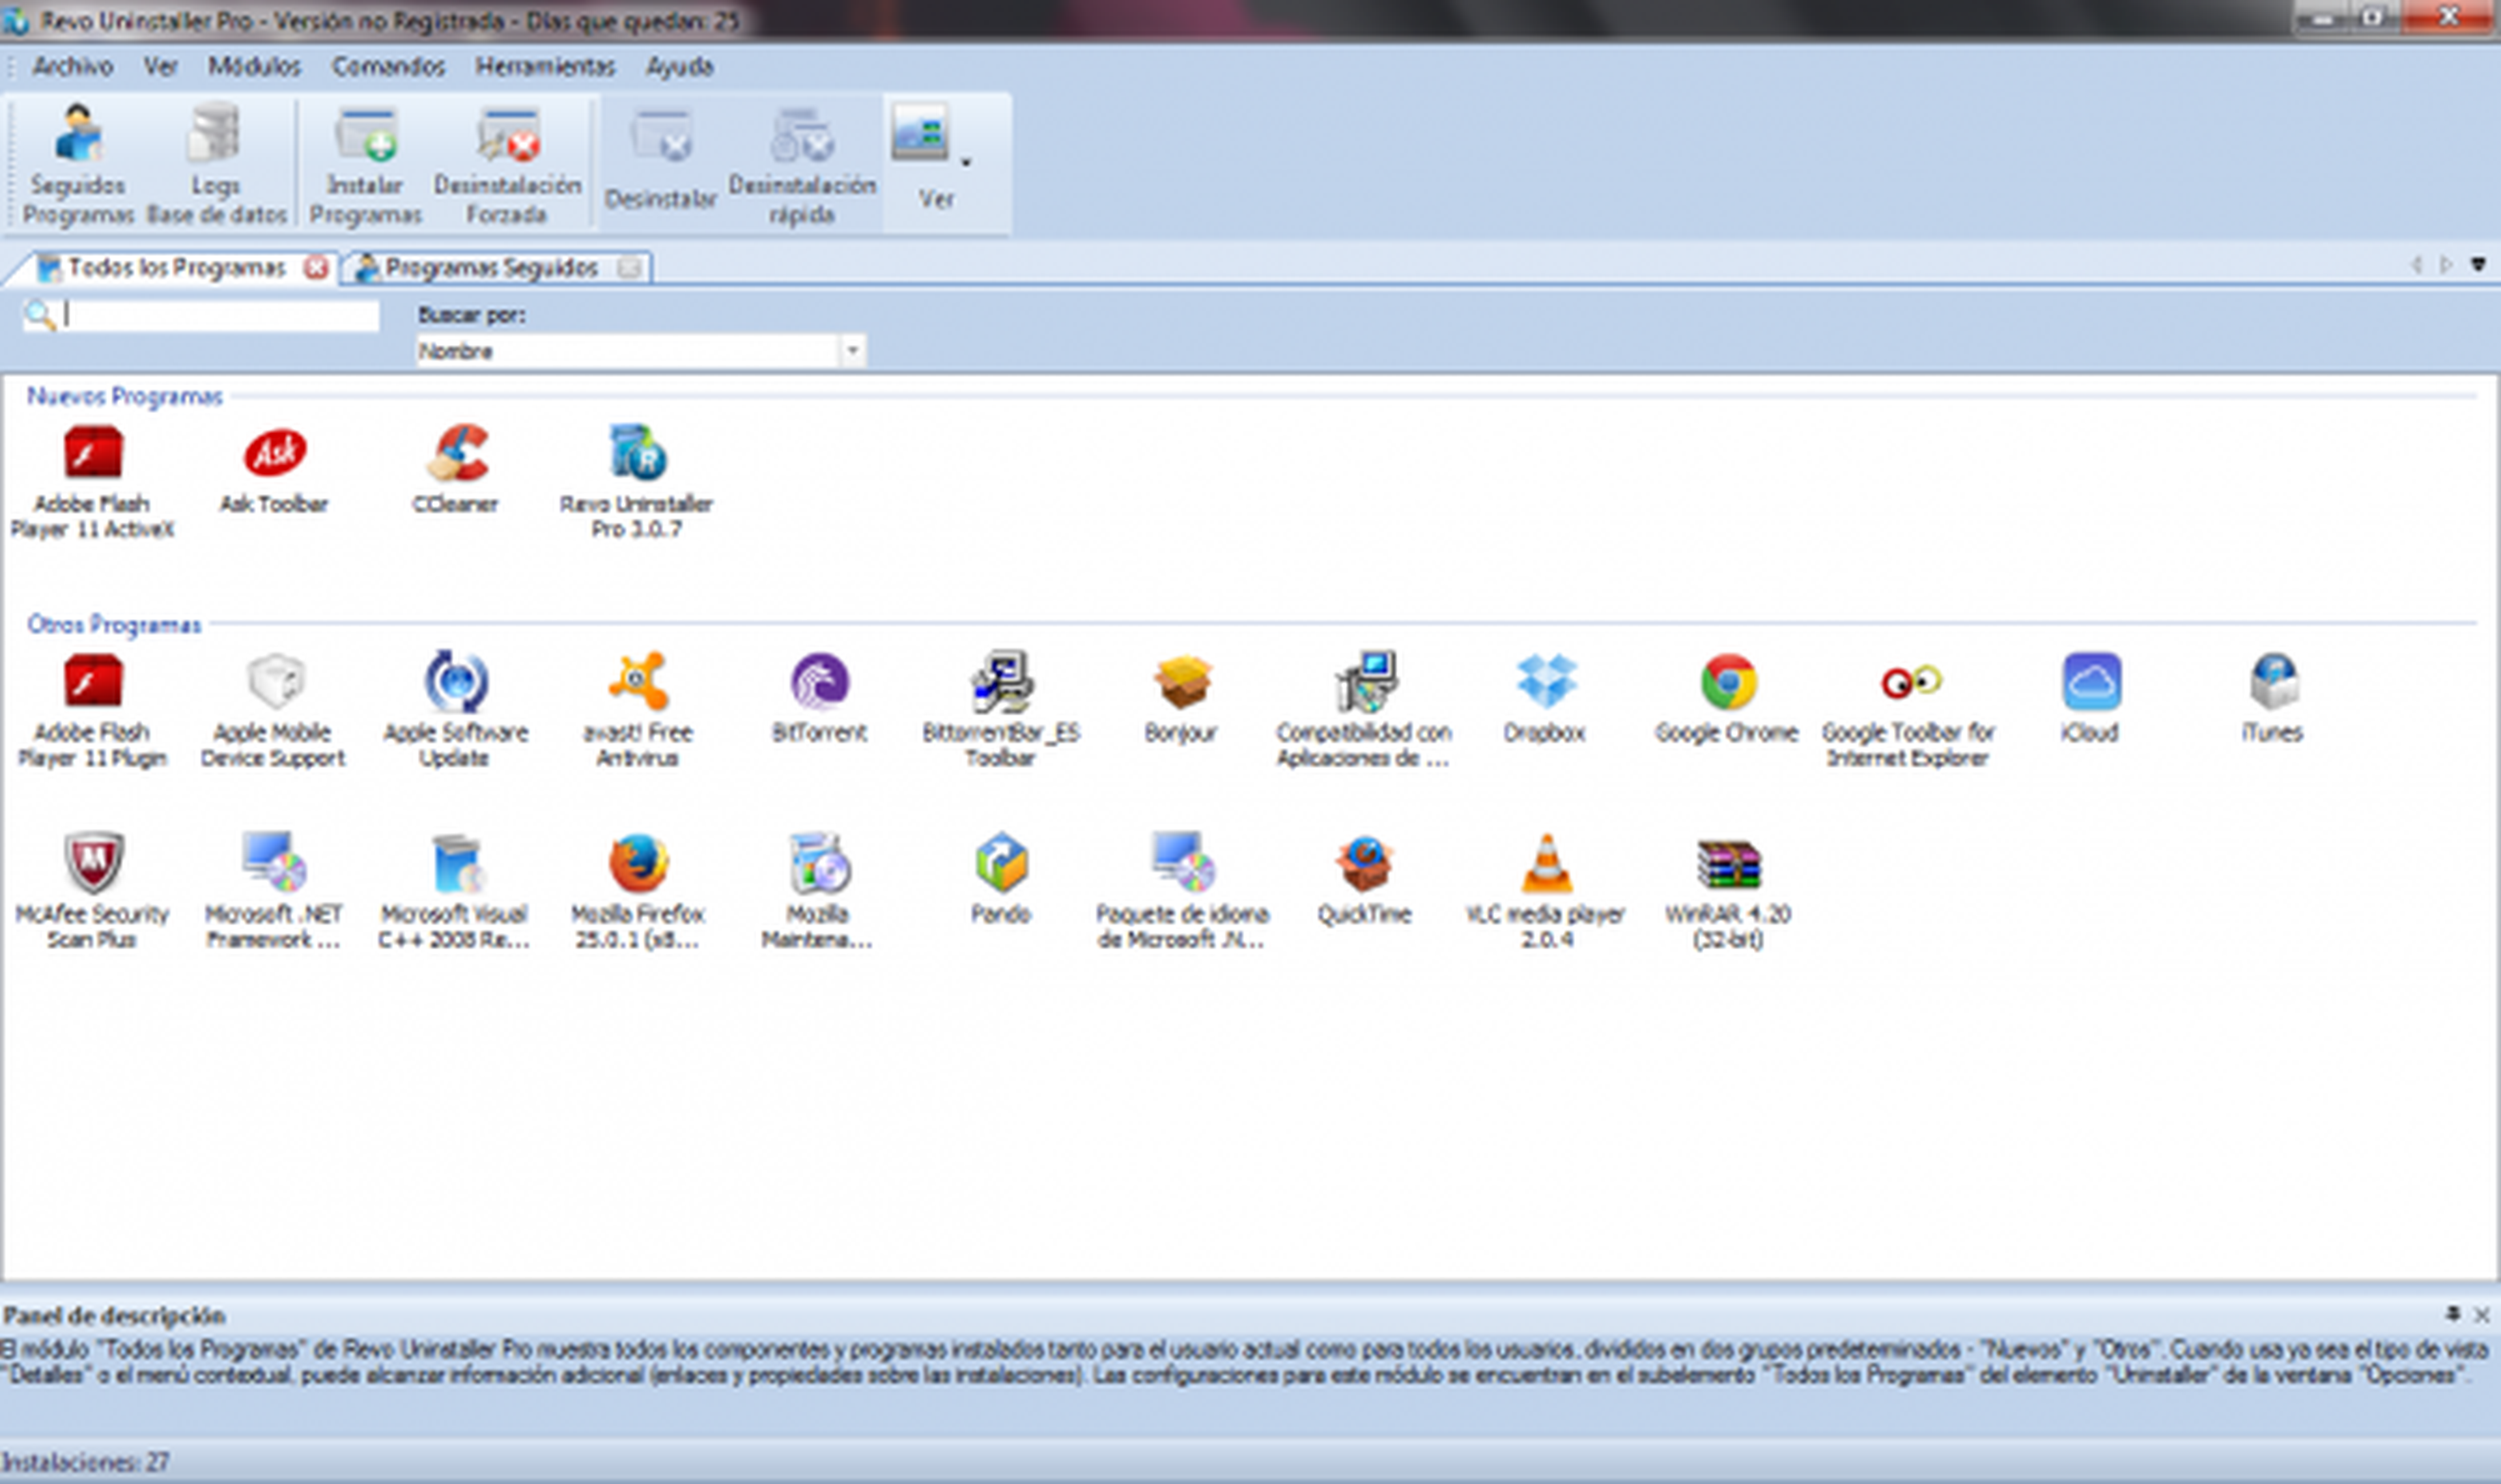Select iTunes program icon
2501x1484 pixels.
[2273, 699]
